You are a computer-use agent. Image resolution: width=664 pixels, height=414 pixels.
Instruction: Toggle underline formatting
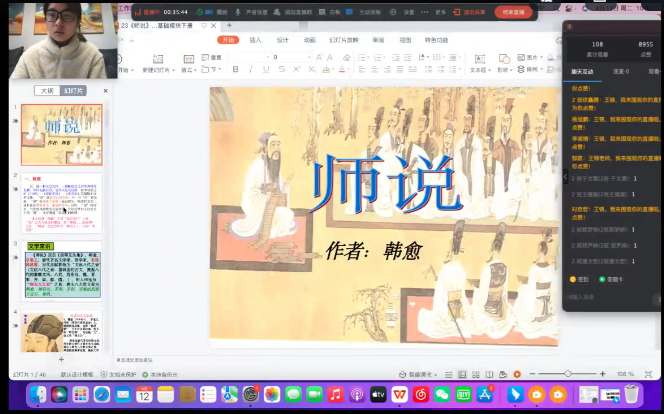(266, 69)
